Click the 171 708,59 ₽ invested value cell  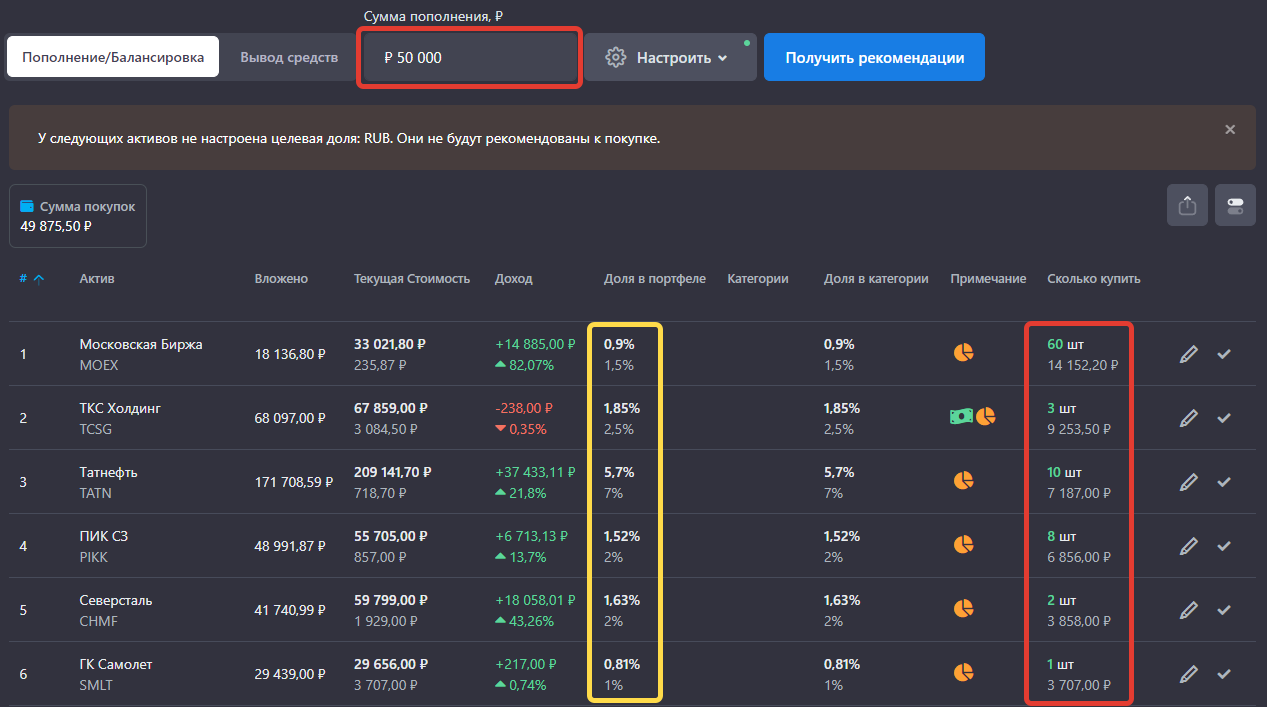pos(294,482)
